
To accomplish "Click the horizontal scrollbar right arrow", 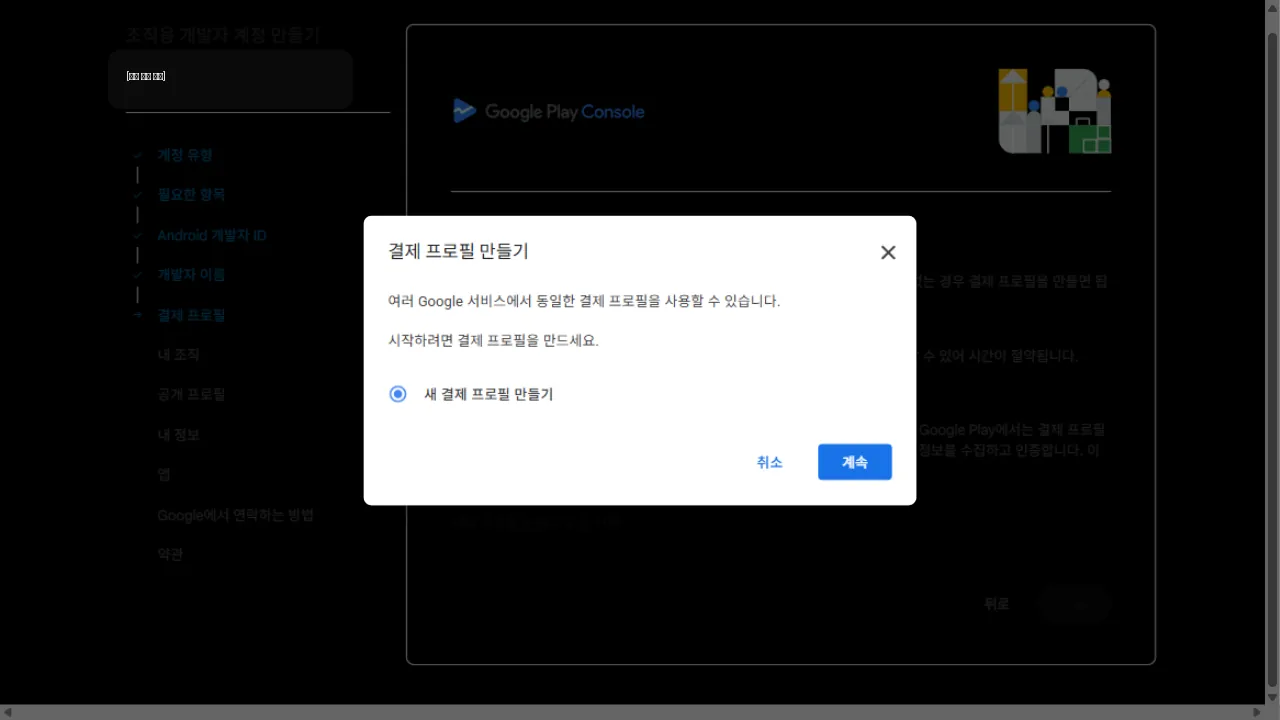I will [1257, 712].
